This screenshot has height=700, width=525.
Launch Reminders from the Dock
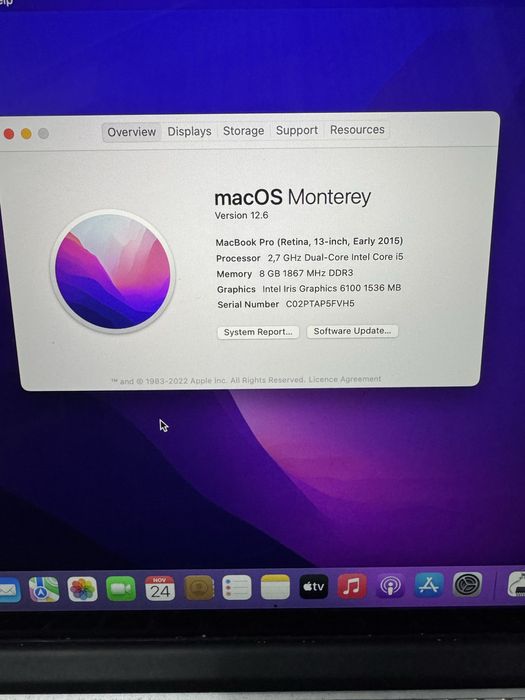pyautogui.click(x=237, y=588)
